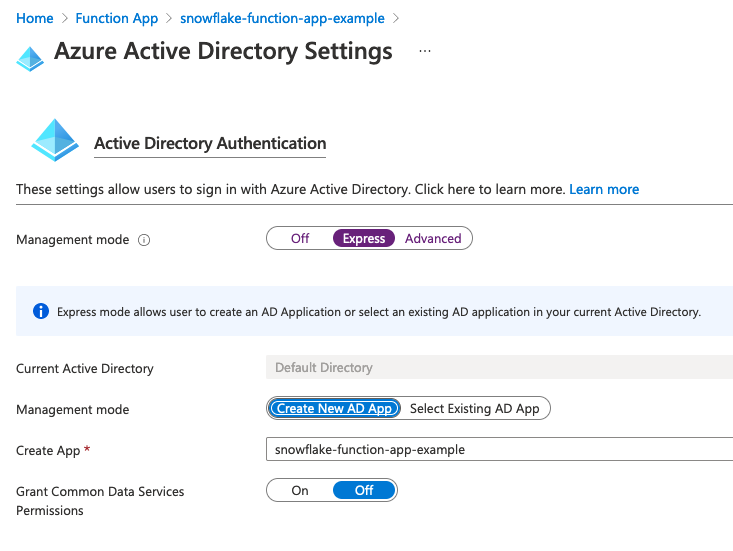
Task: Switch to Advanced management mode
Action: (x=433, y=239)
